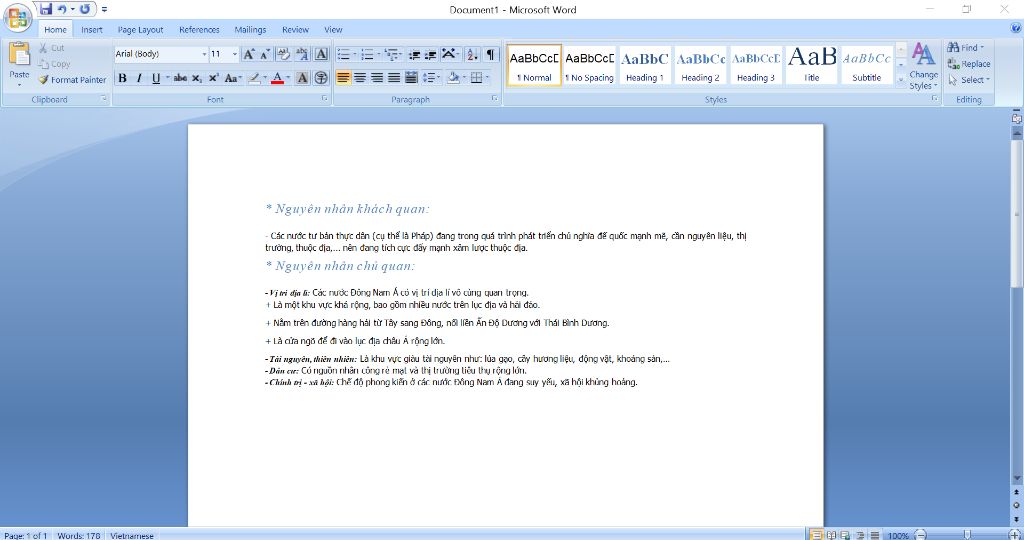Click the Paste clipboard icon
Screen dimensions: 1024x540
[x=20, y=54]
